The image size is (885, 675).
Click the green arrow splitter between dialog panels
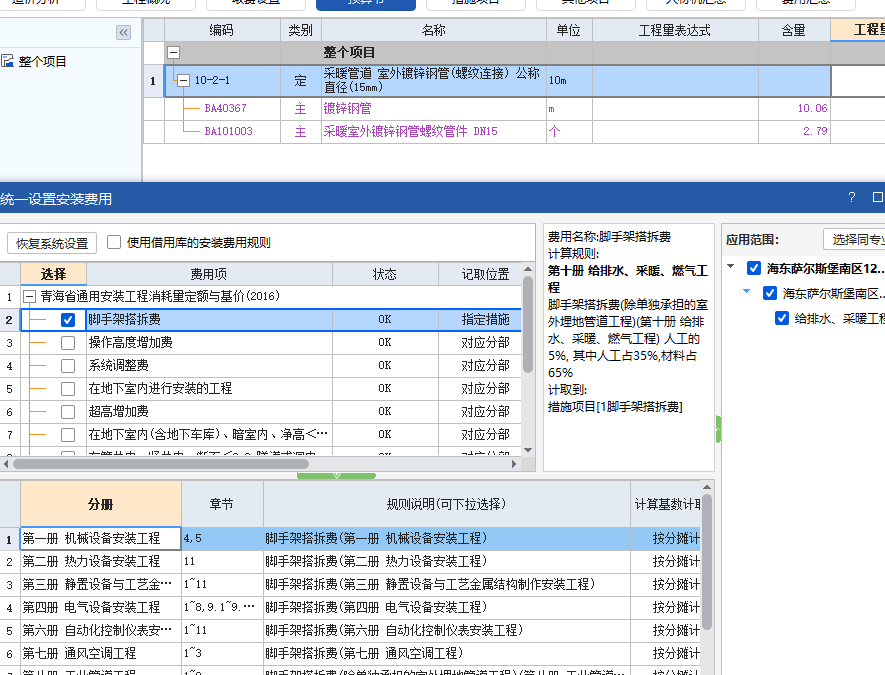click(336, 473)
